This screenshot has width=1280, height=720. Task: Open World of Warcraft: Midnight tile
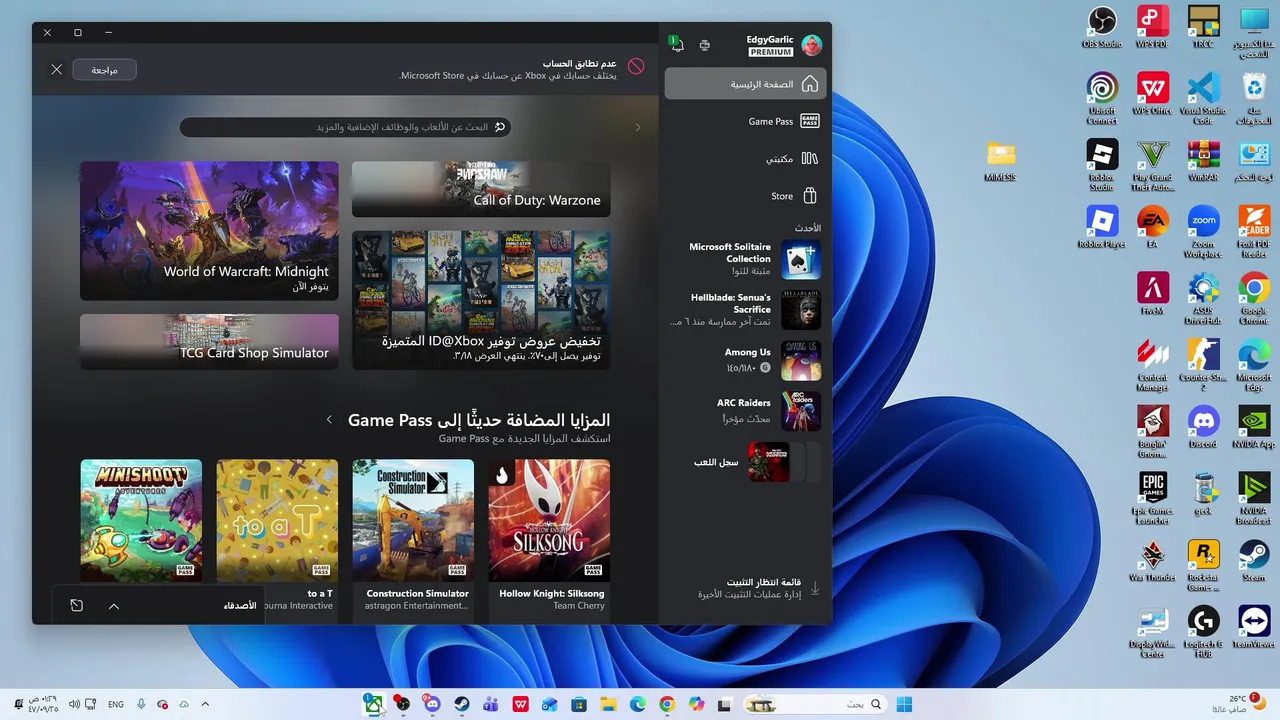coord(209,231)
